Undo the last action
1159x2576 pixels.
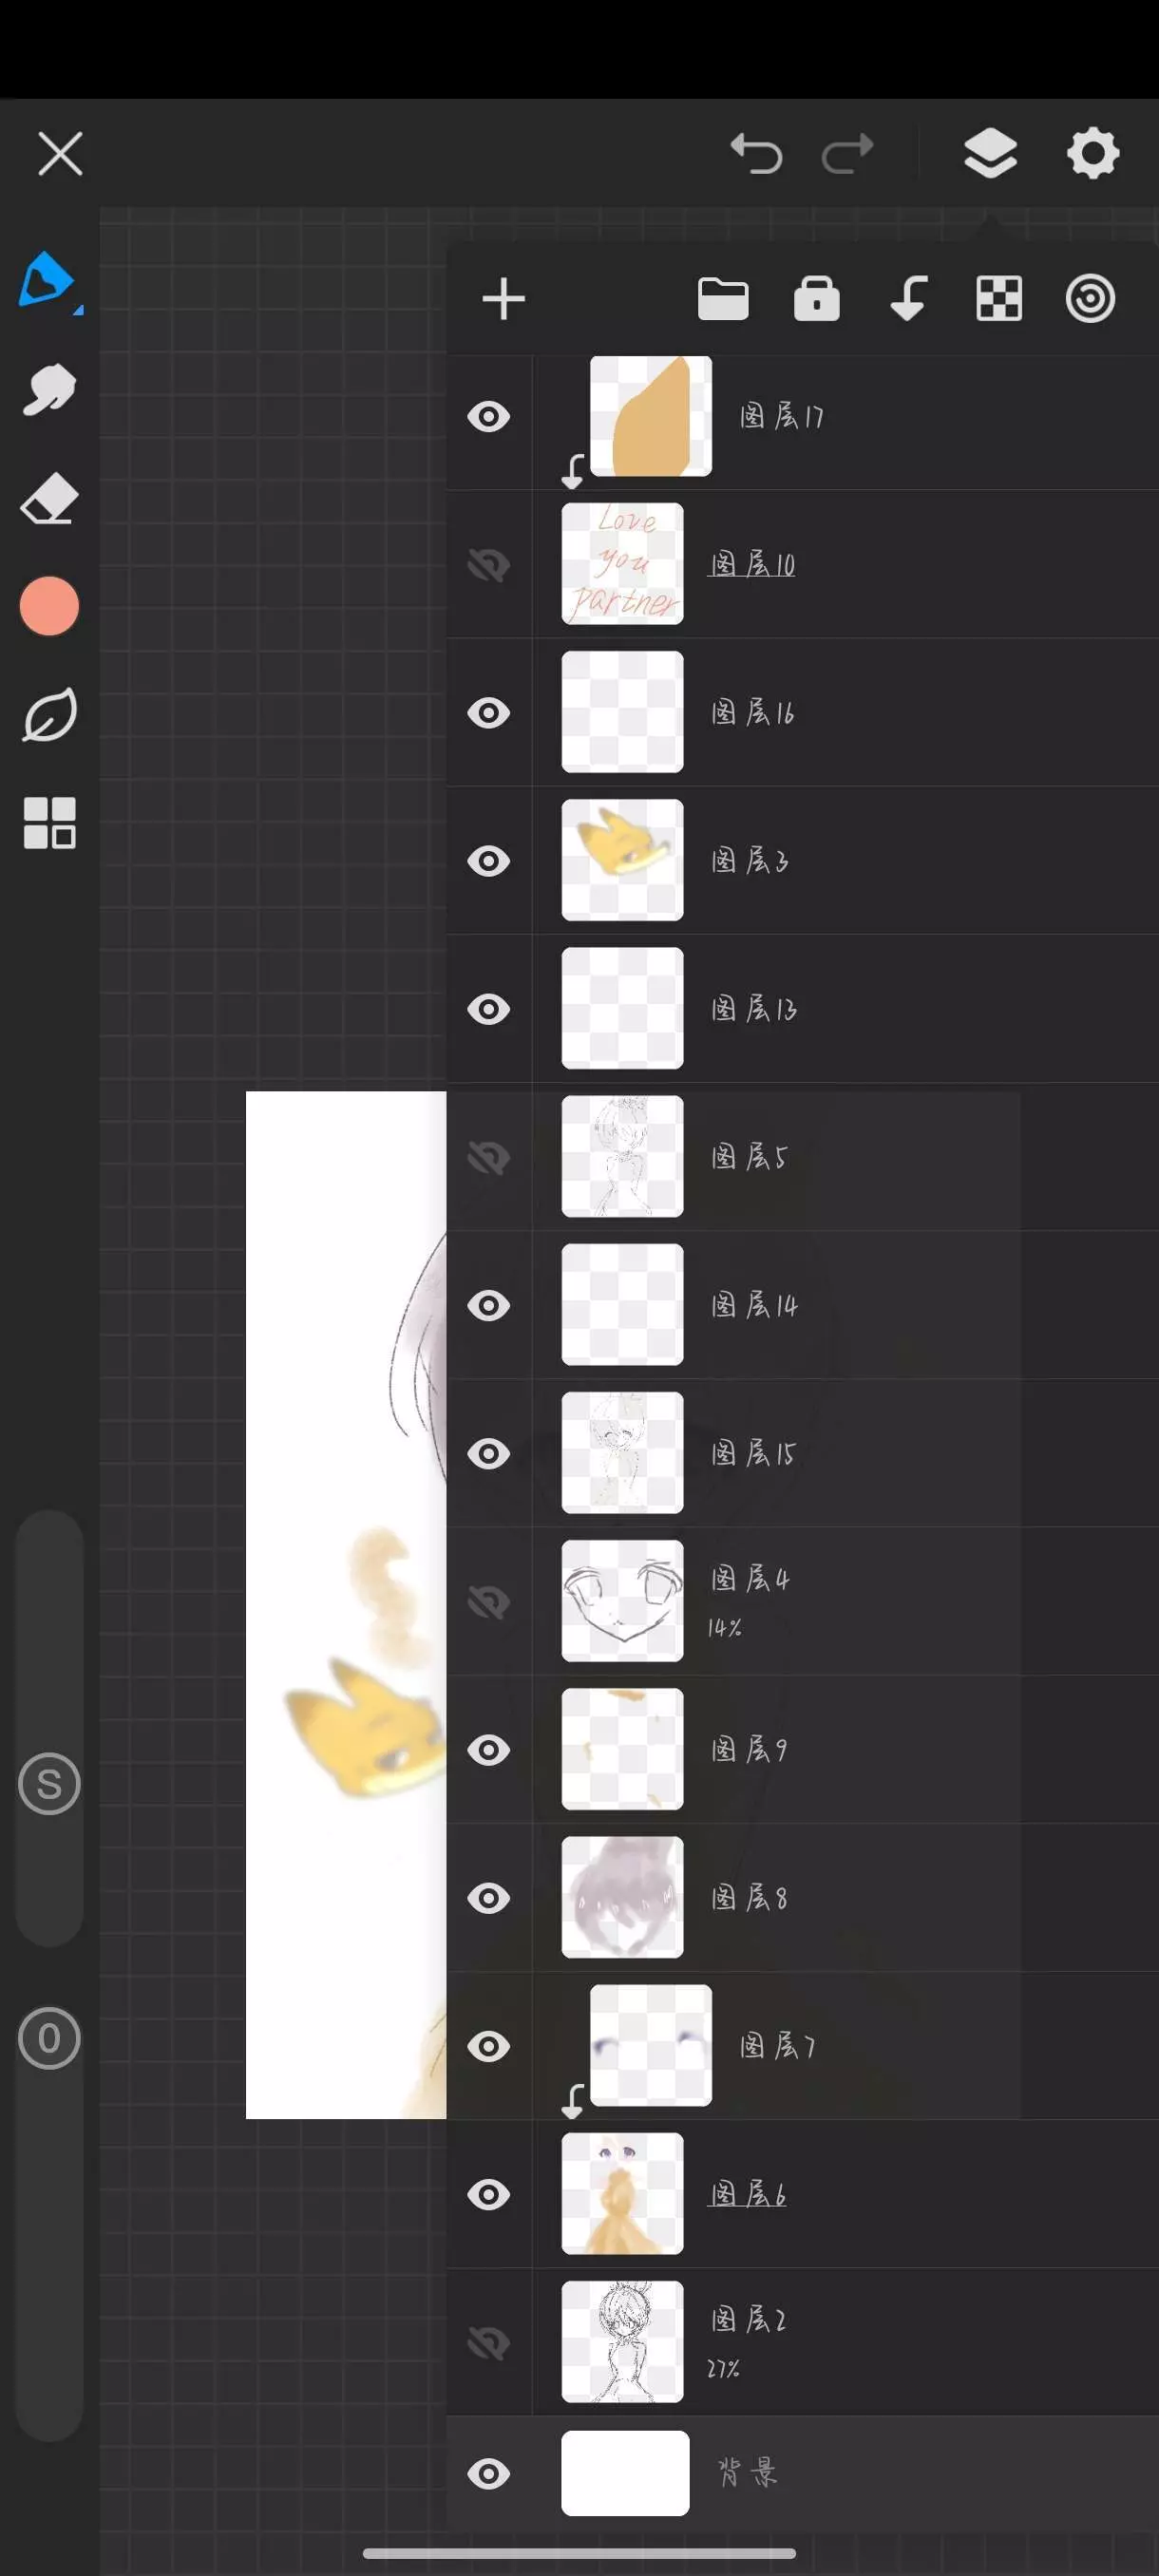[756, 154]
